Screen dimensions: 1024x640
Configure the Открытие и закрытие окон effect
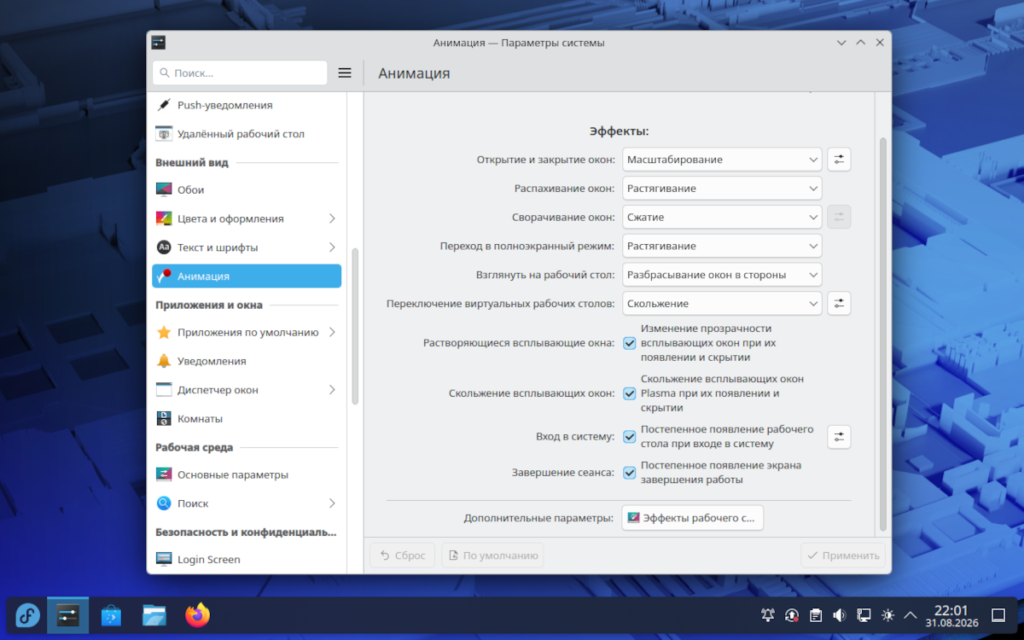pos(839,159)
